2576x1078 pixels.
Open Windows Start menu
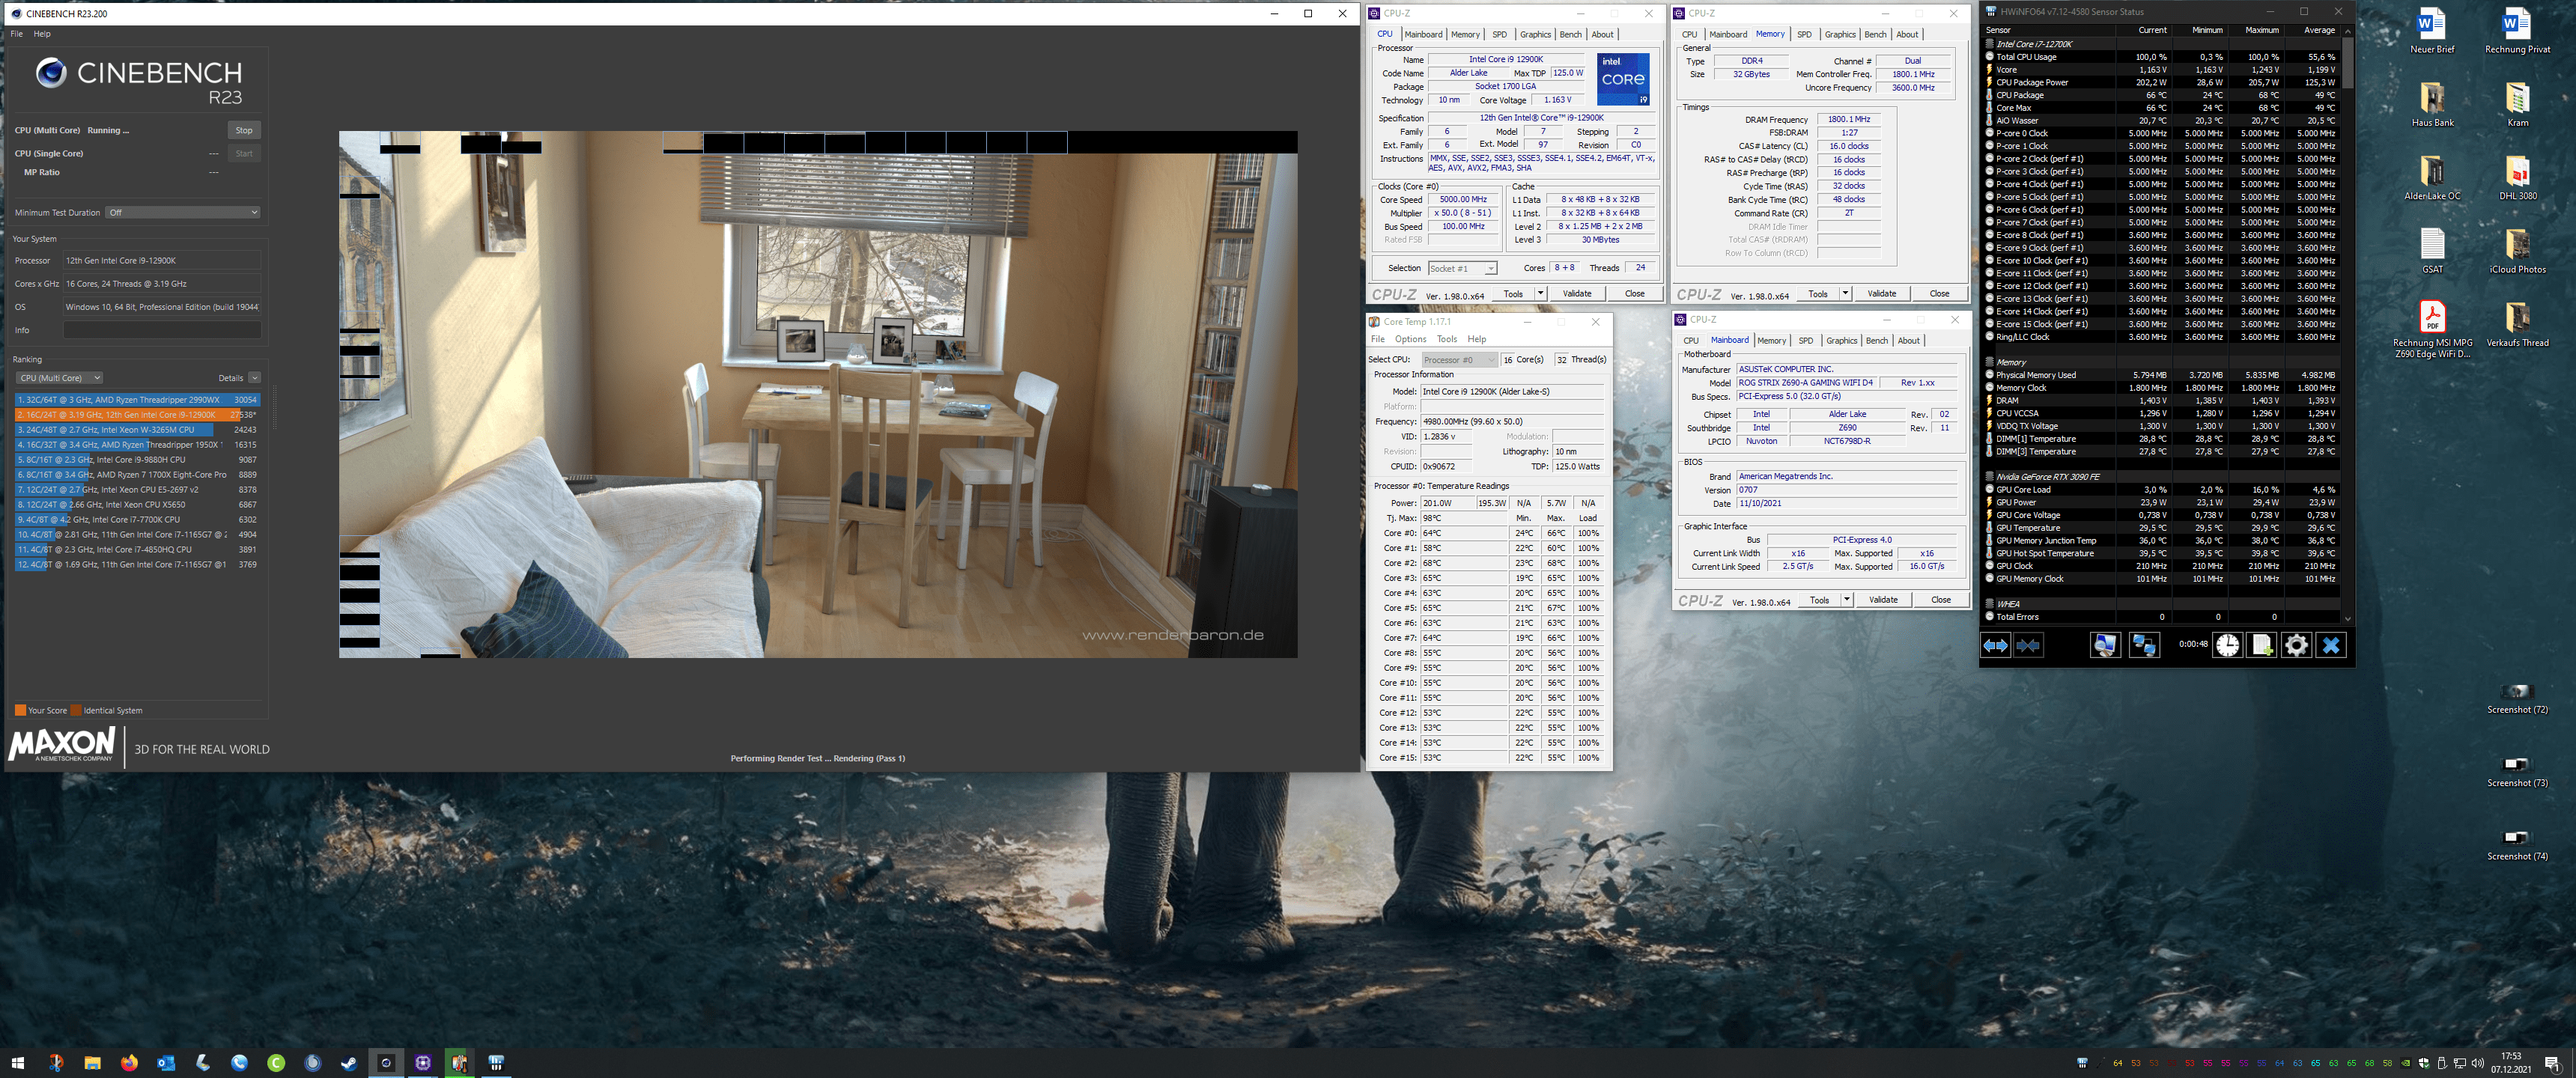[17, 1062]
